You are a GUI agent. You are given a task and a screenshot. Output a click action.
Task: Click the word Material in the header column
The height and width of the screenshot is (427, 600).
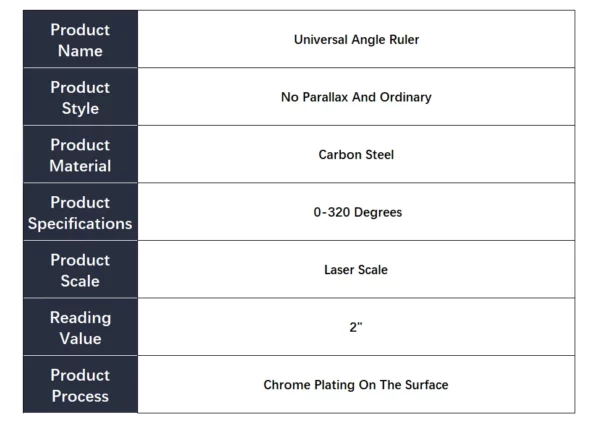click(80, 166)
